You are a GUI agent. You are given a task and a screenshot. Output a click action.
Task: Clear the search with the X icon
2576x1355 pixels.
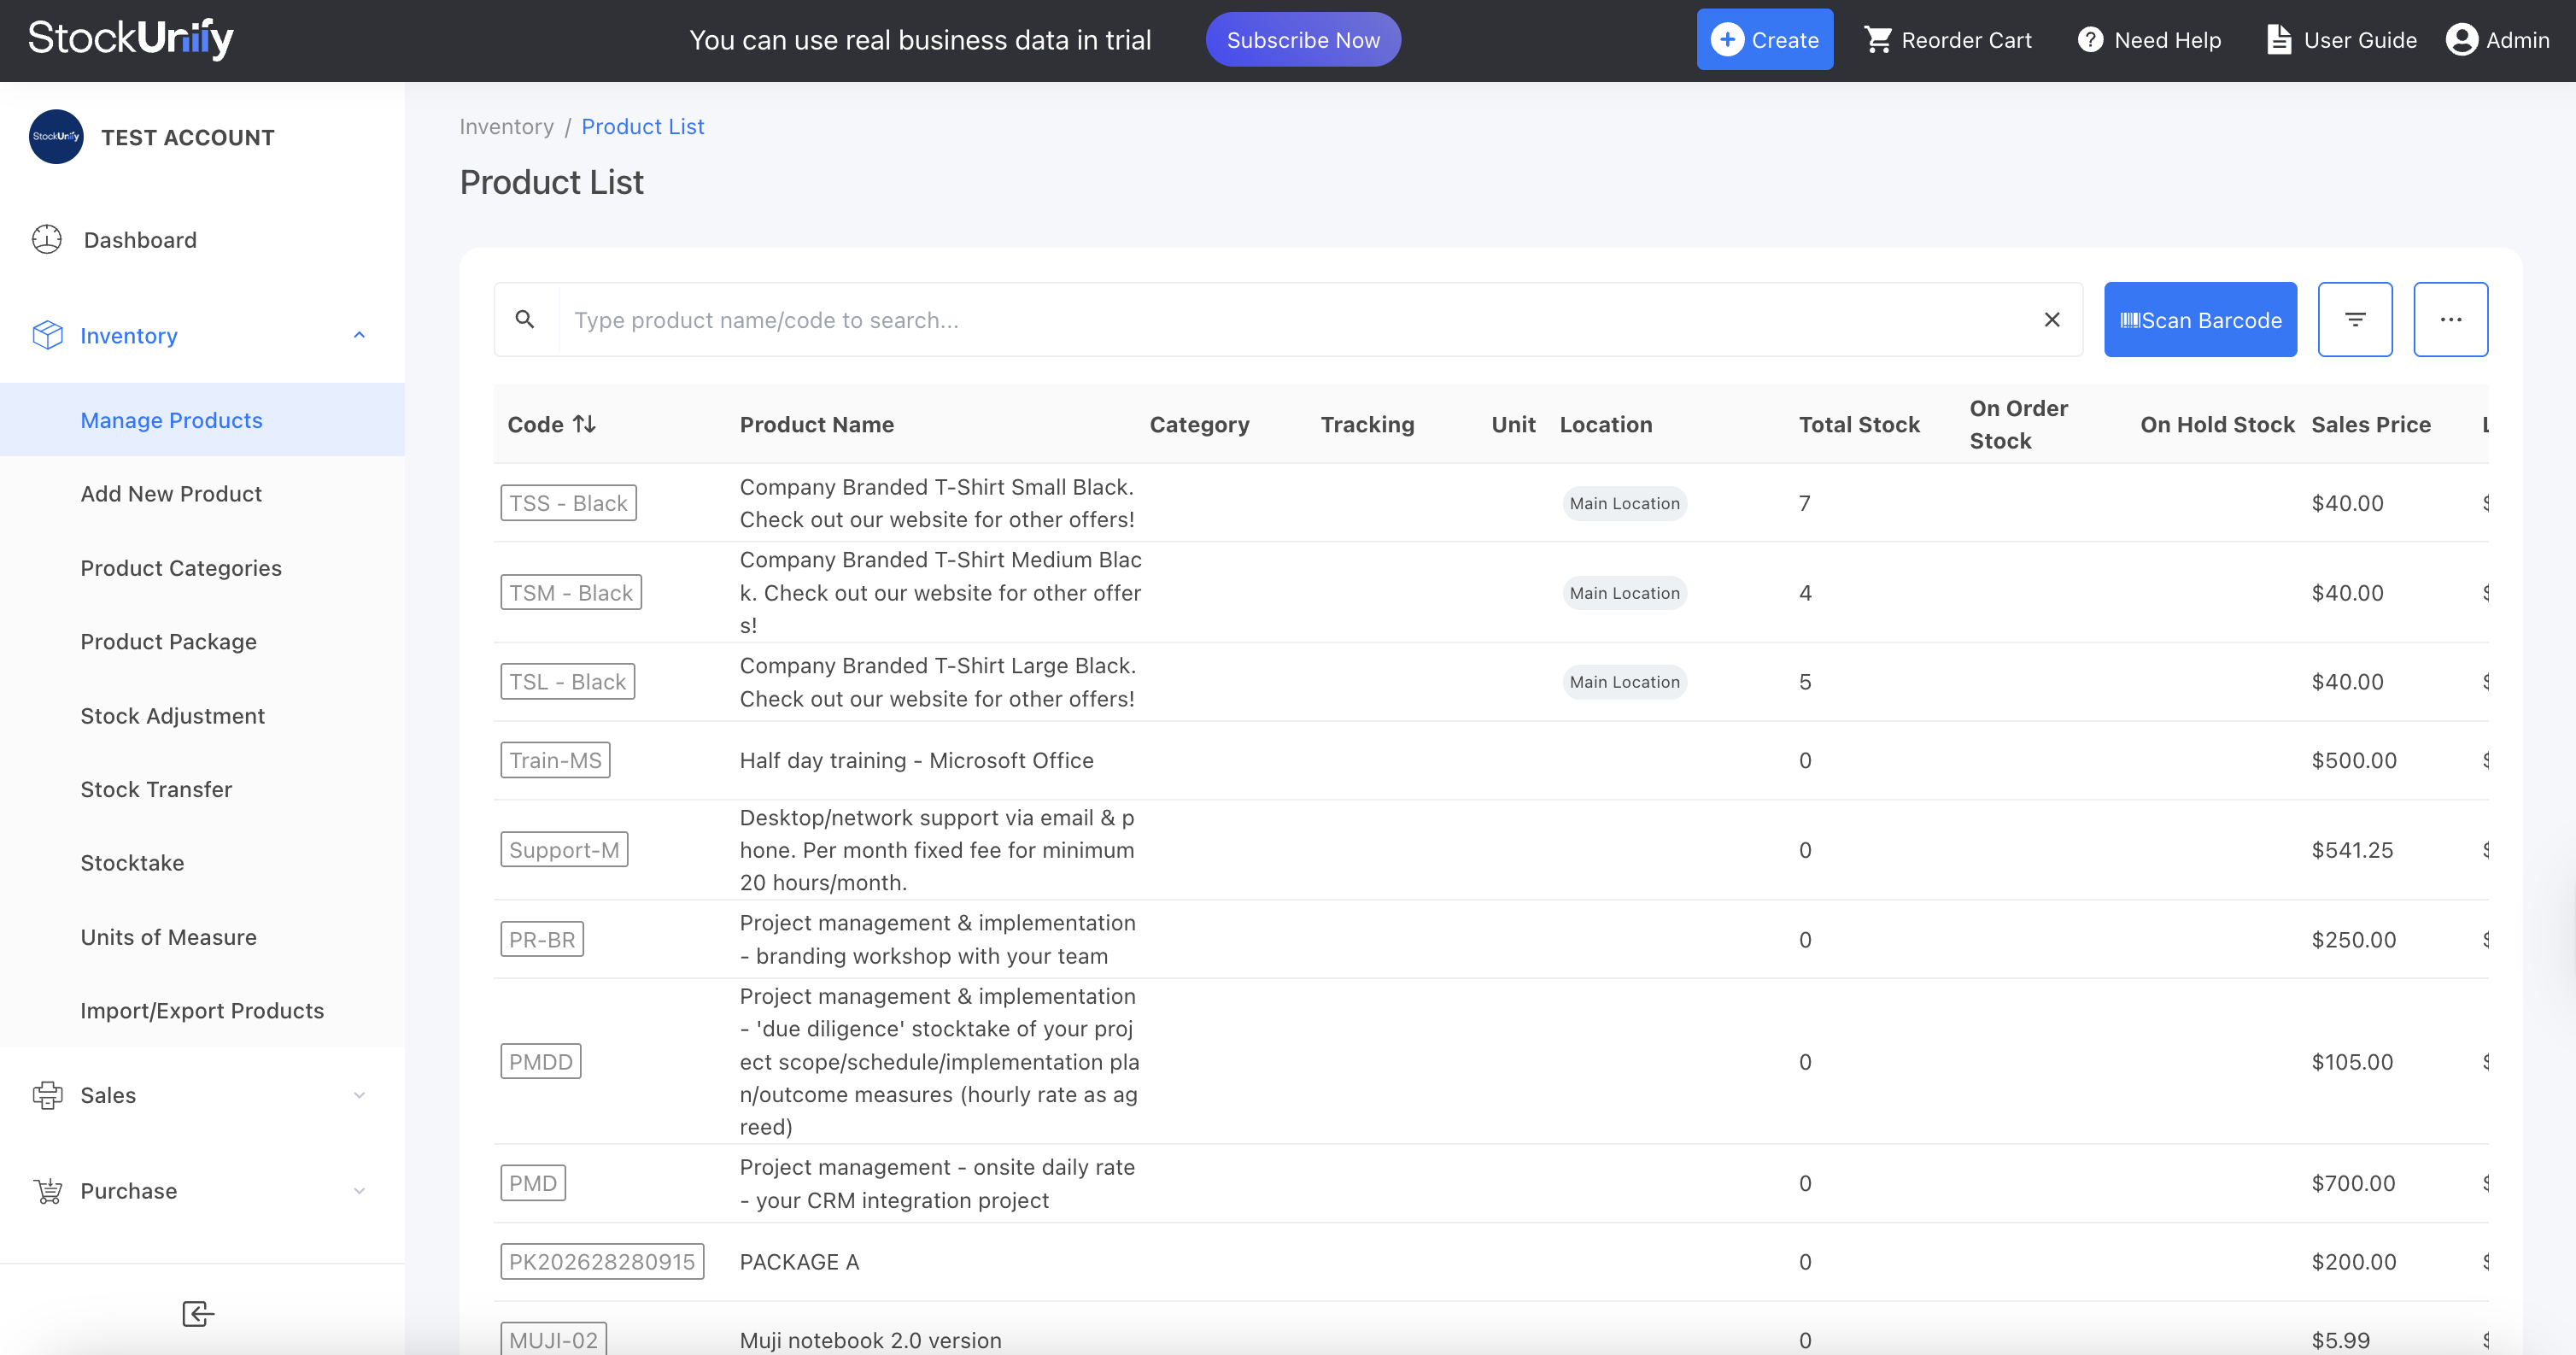(2052, 319)
